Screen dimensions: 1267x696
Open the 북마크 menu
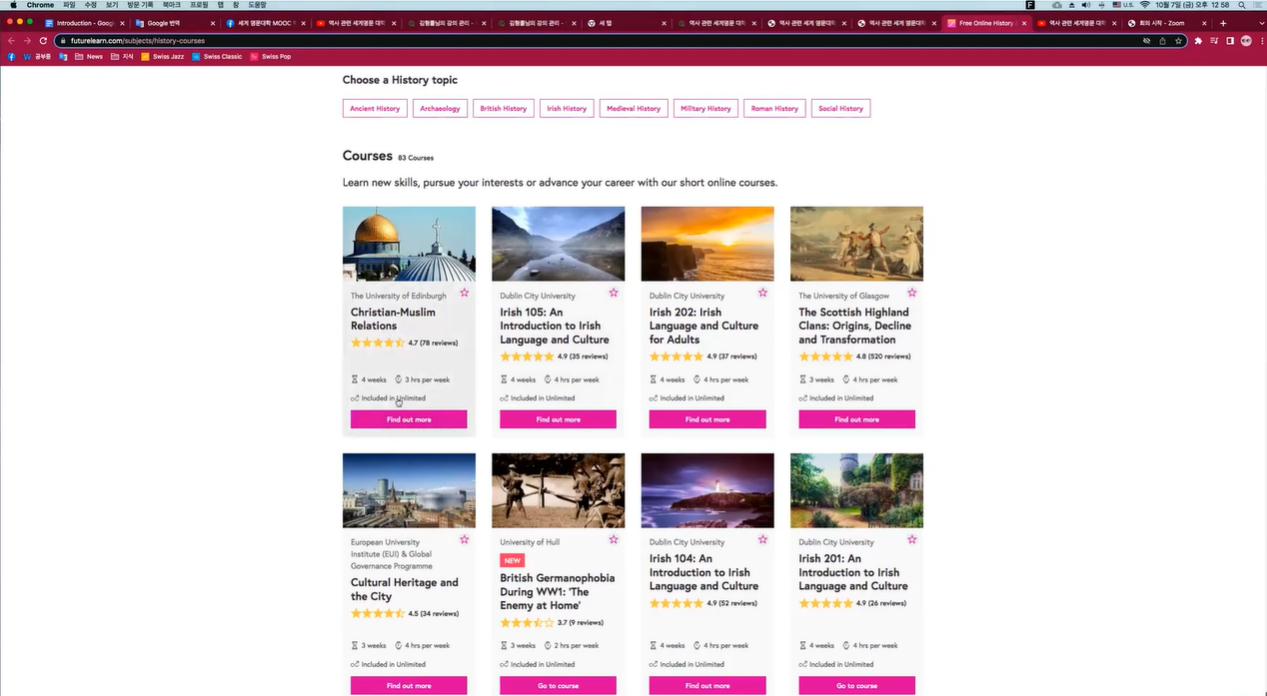172,5
